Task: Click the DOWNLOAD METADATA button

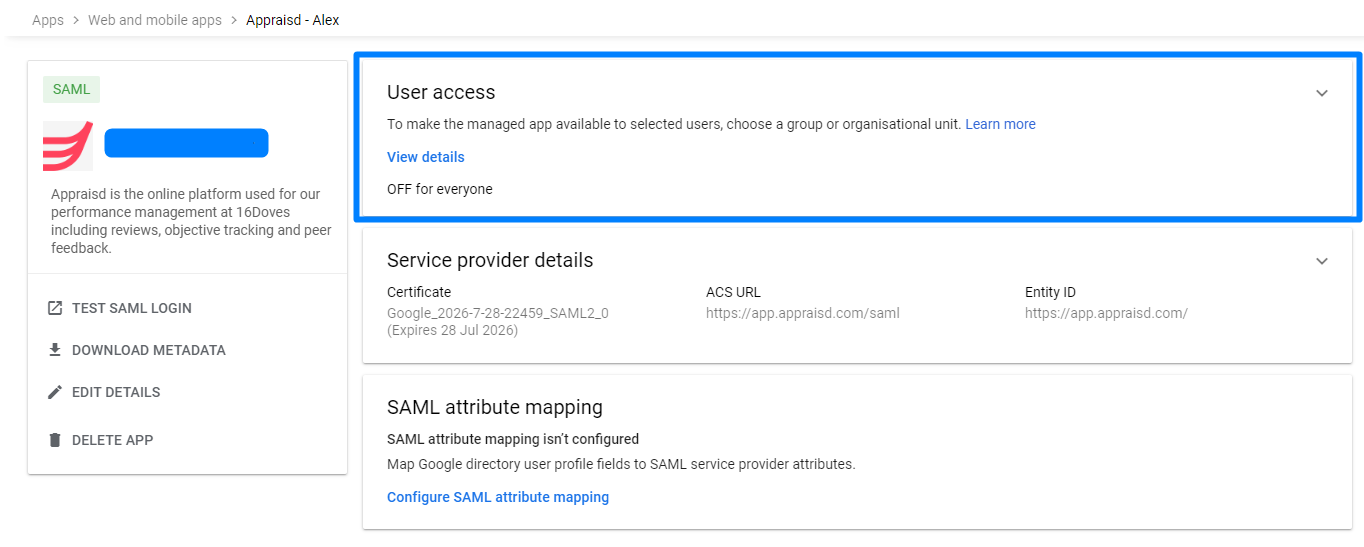Action: point(137,350)
